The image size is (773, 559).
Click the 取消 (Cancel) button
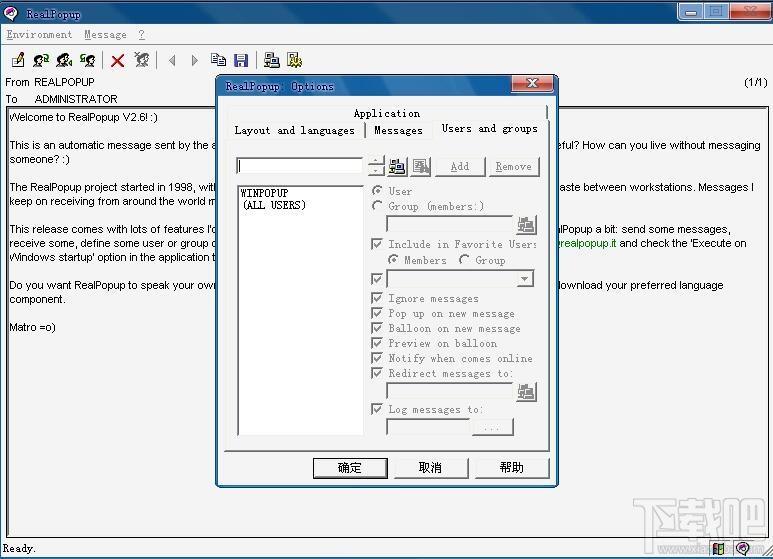point(430,468)
